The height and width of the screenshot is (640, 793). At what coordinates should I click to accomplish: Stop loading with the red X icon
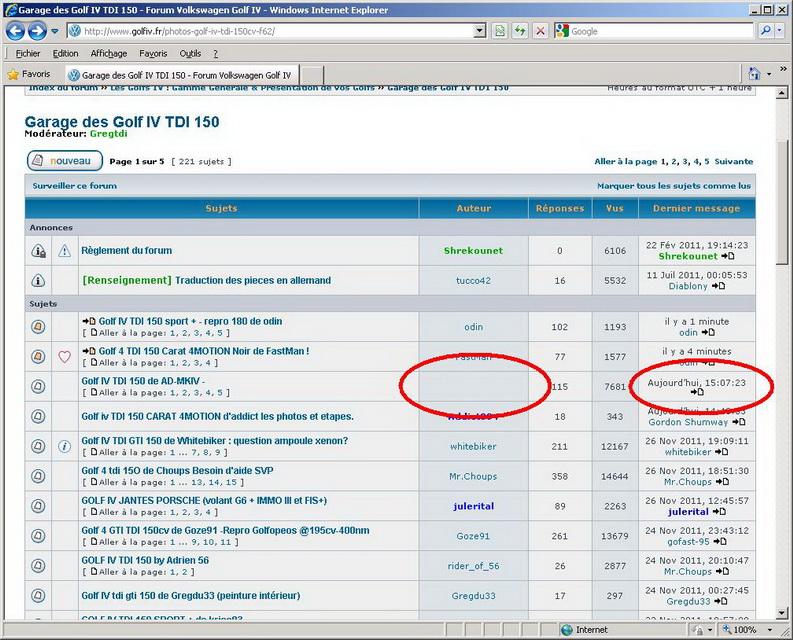tap(540, 31)
